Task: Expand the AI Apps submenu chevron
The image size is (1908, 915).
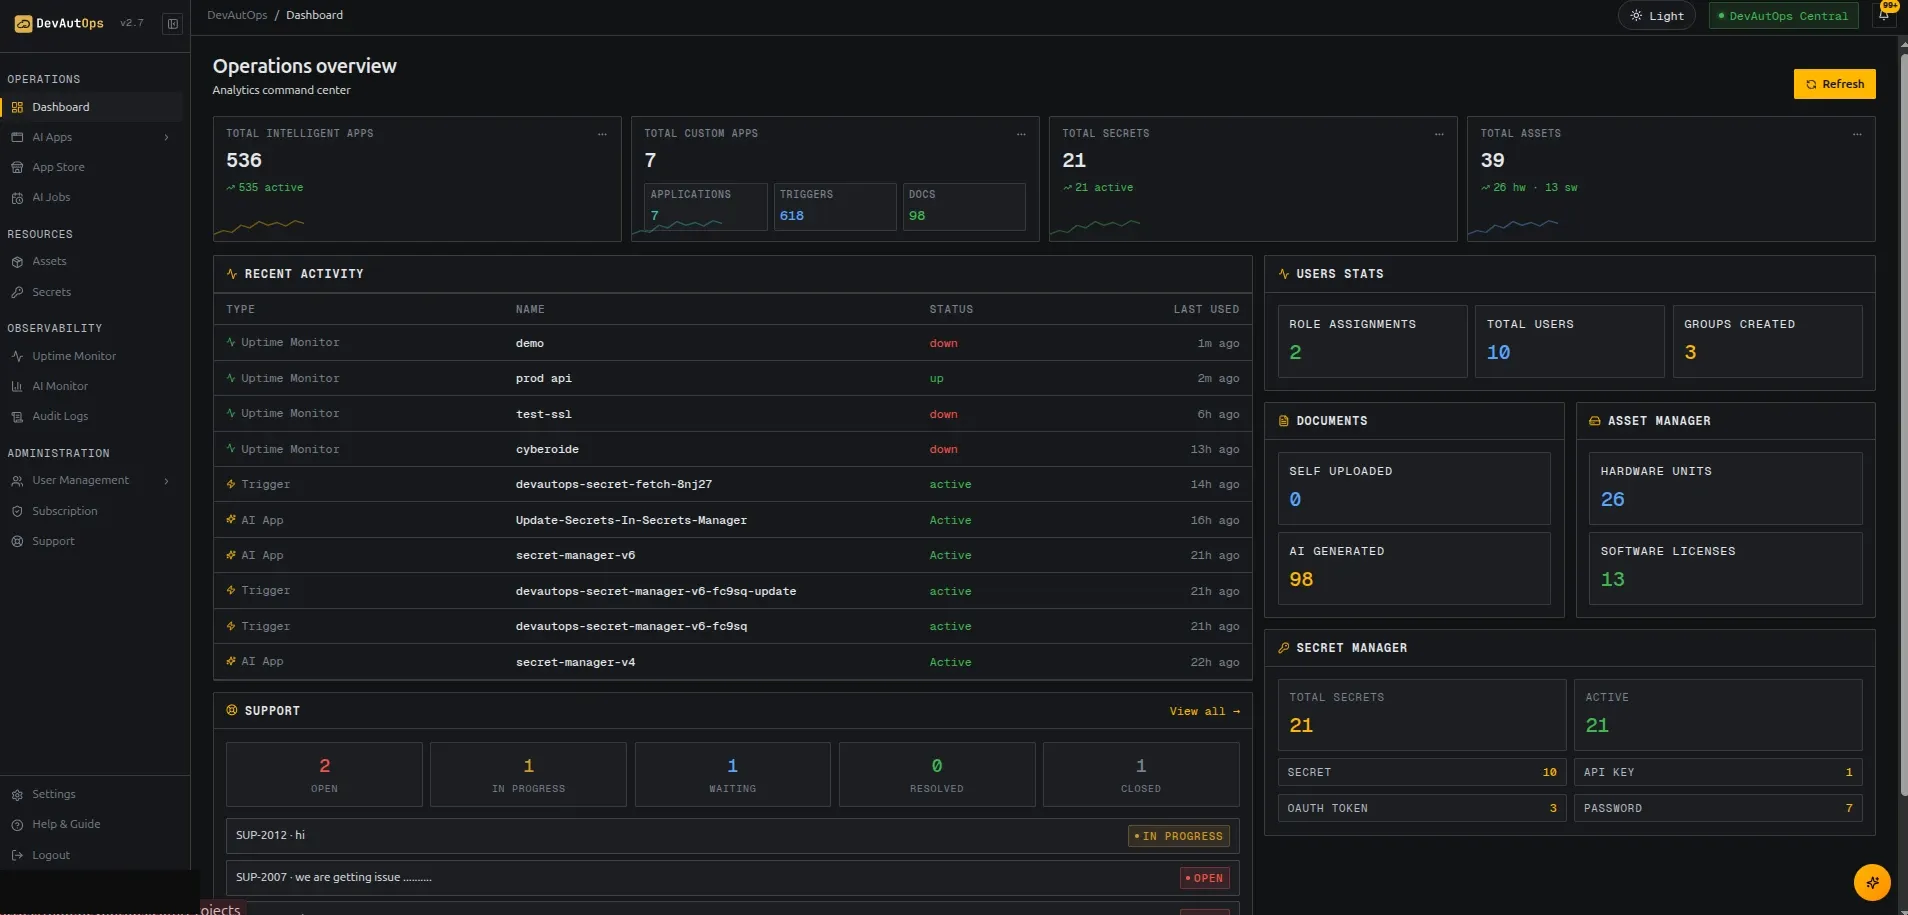Action: [x=166, y=137]
